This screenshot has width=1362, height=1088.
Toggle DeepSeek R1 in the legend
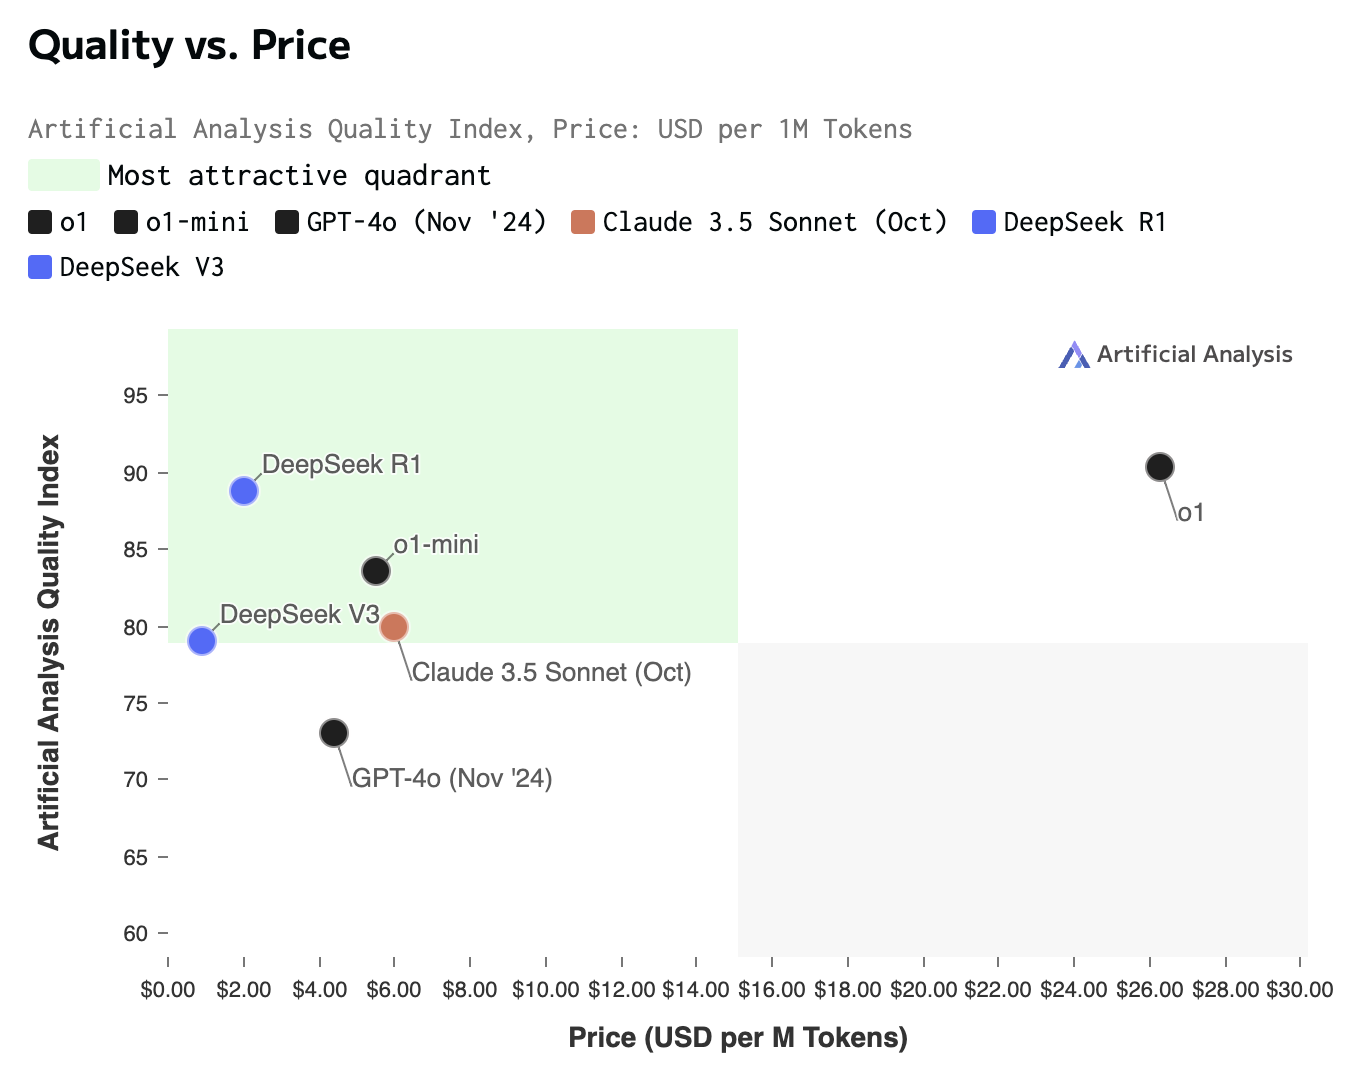coord(984,222)
